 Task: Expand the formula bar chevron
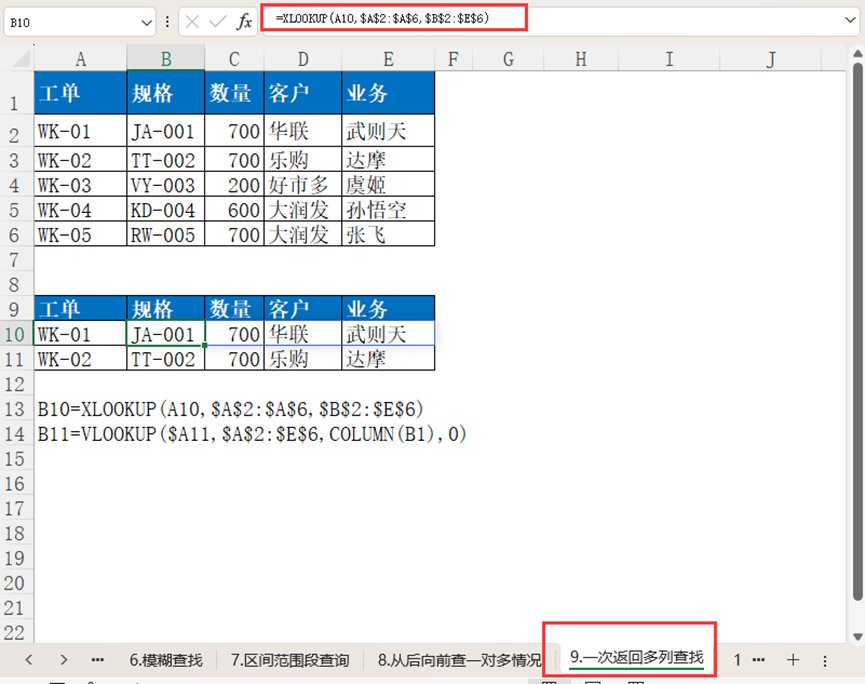click(850, 20)
